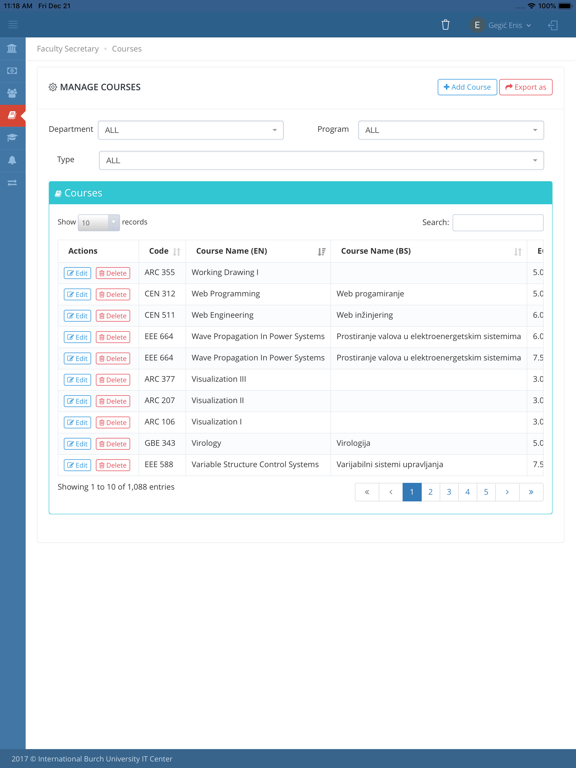Click Showing 1 to 10 entries text
This screenshot has width=576, height=768.
116,487
